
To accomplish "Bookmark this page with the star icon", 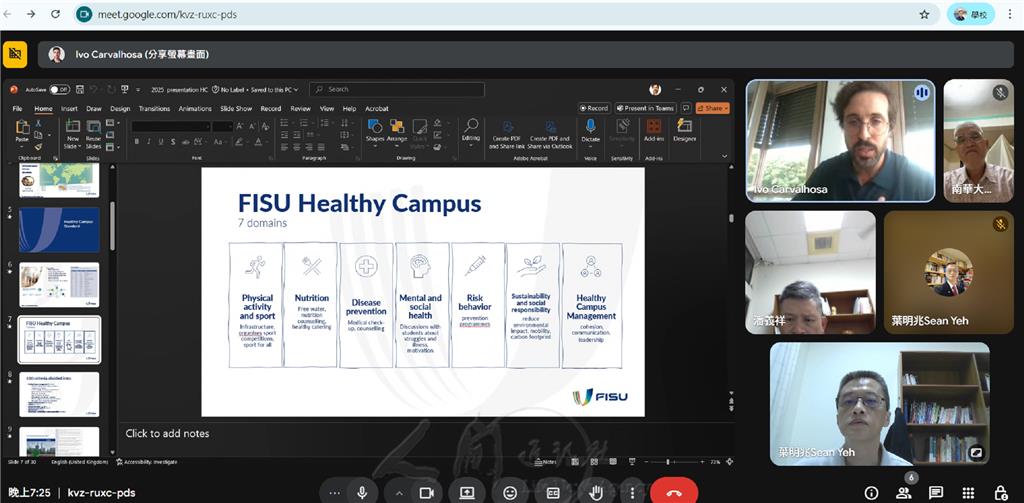I will point(924,14).
